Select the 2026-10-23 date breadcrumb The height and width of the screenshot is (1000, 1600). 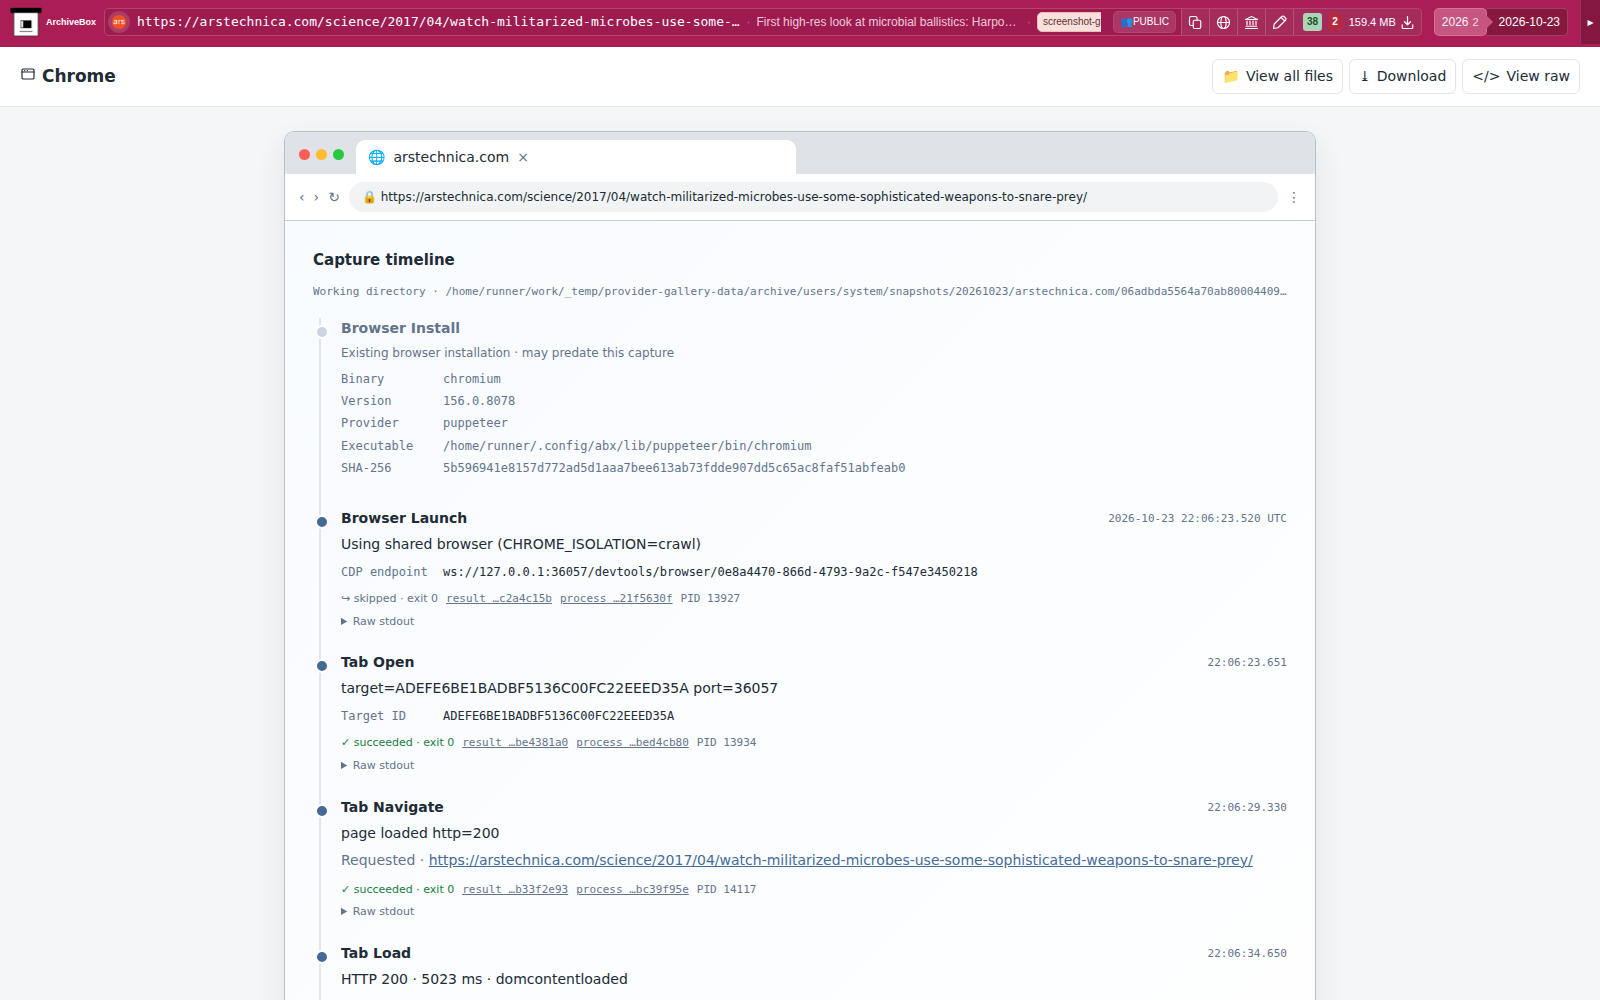(x=1528, y=22)
